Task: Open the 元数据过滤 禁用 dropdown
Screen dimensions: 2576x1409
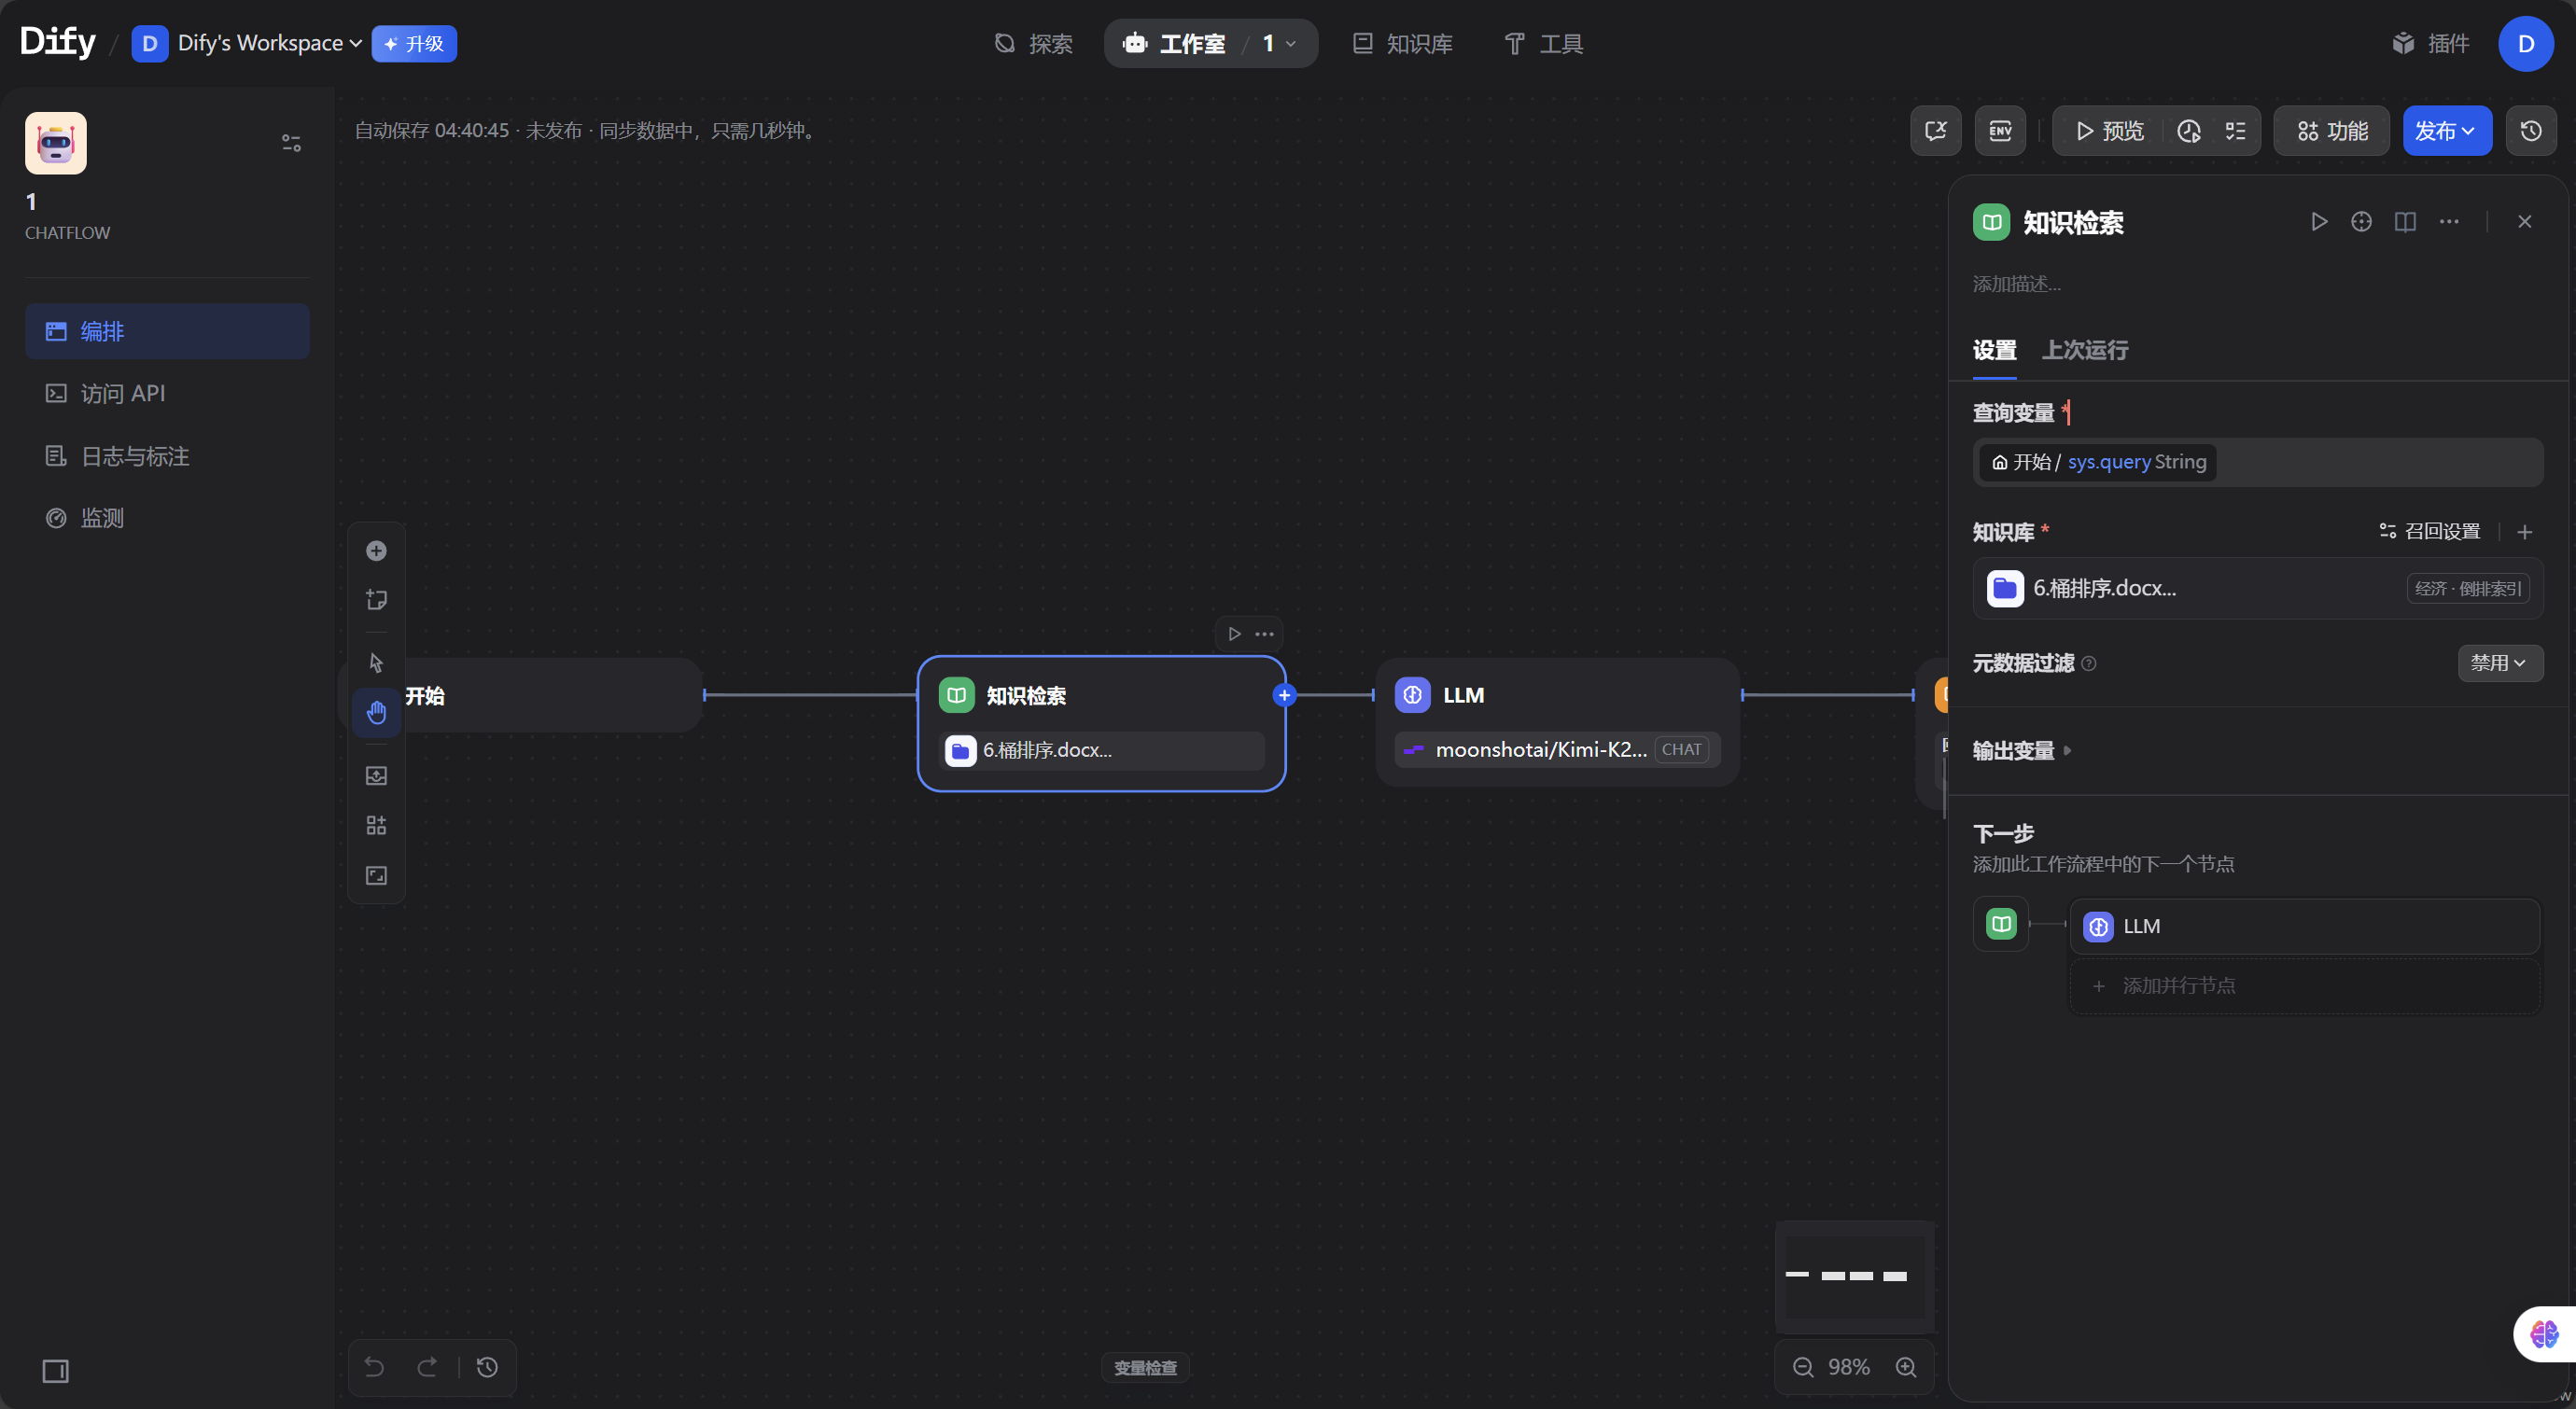Action: point(2499,663)
